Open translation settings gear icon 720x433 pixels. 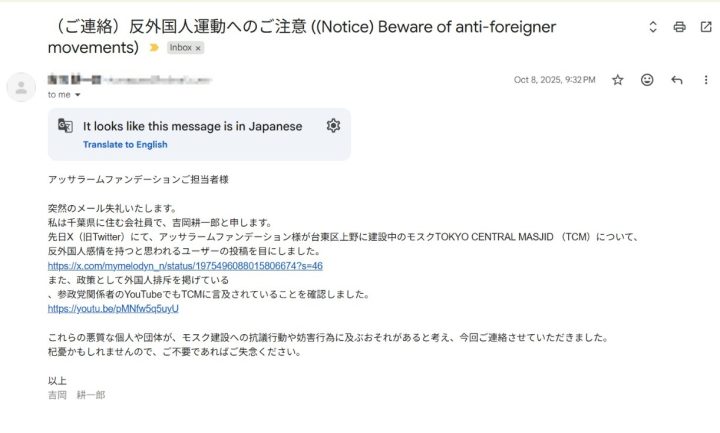click(333, 125)
